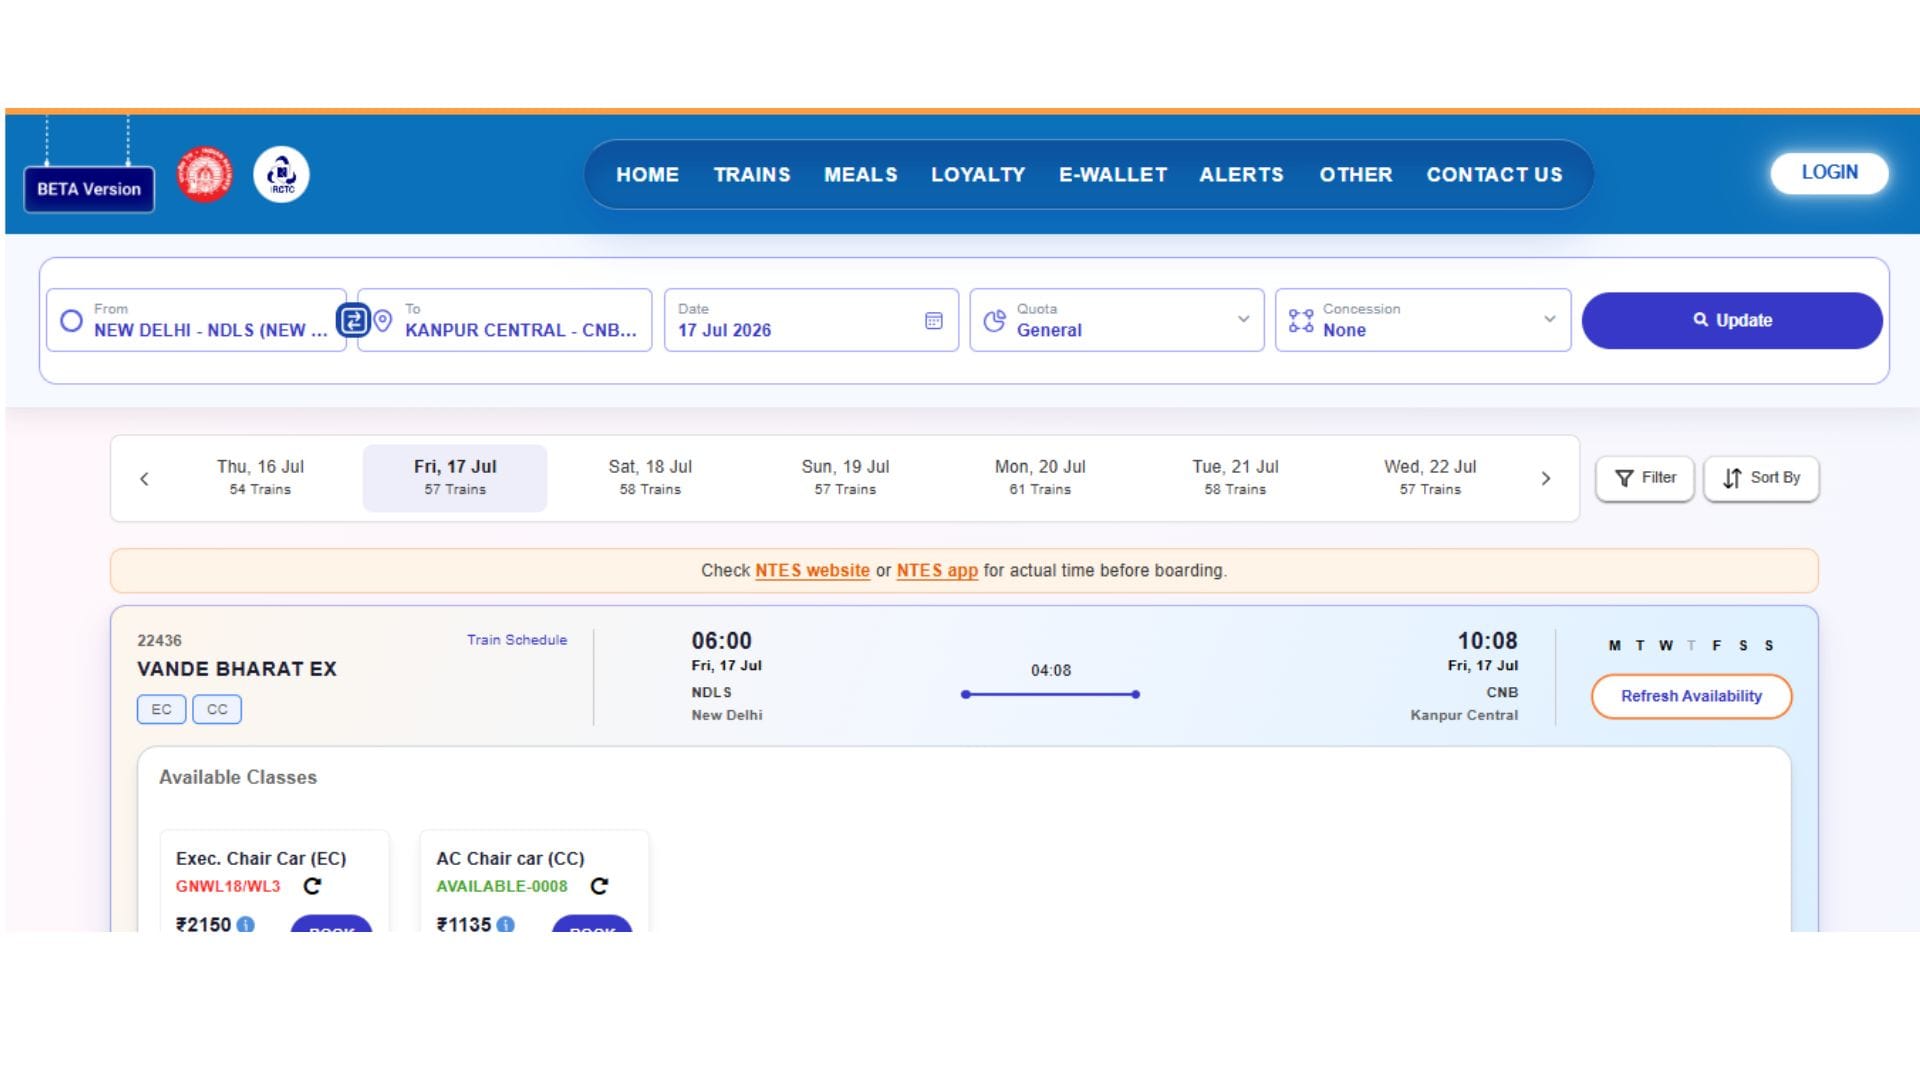Select the CC class chip
This screenshot has height=1080, width=1920.
click(217, 709)
